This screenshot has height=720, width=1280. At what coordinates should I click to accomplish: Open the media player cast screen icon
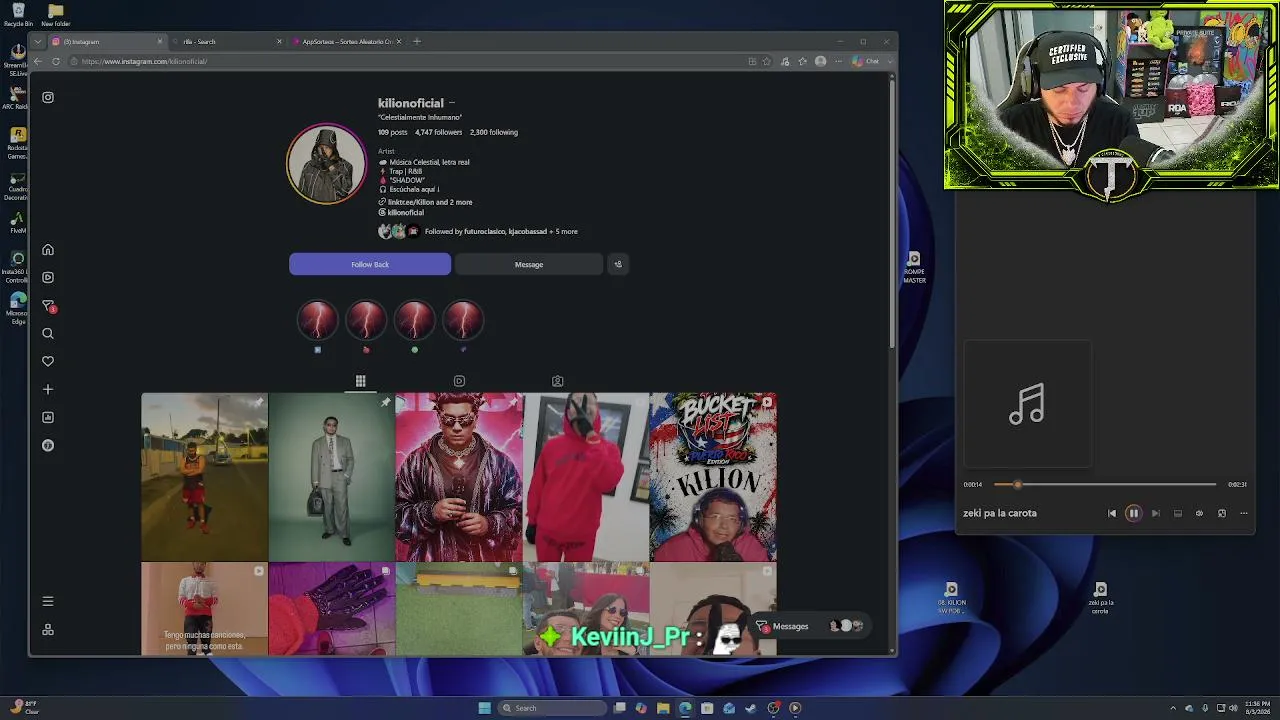click(1178, 513)
